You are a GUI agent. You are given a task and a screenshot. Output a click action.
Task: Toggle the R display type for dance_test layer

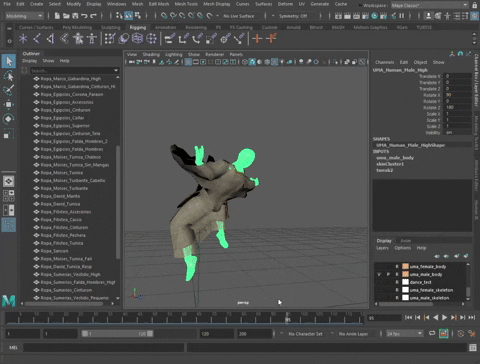(x=397, y=282)
